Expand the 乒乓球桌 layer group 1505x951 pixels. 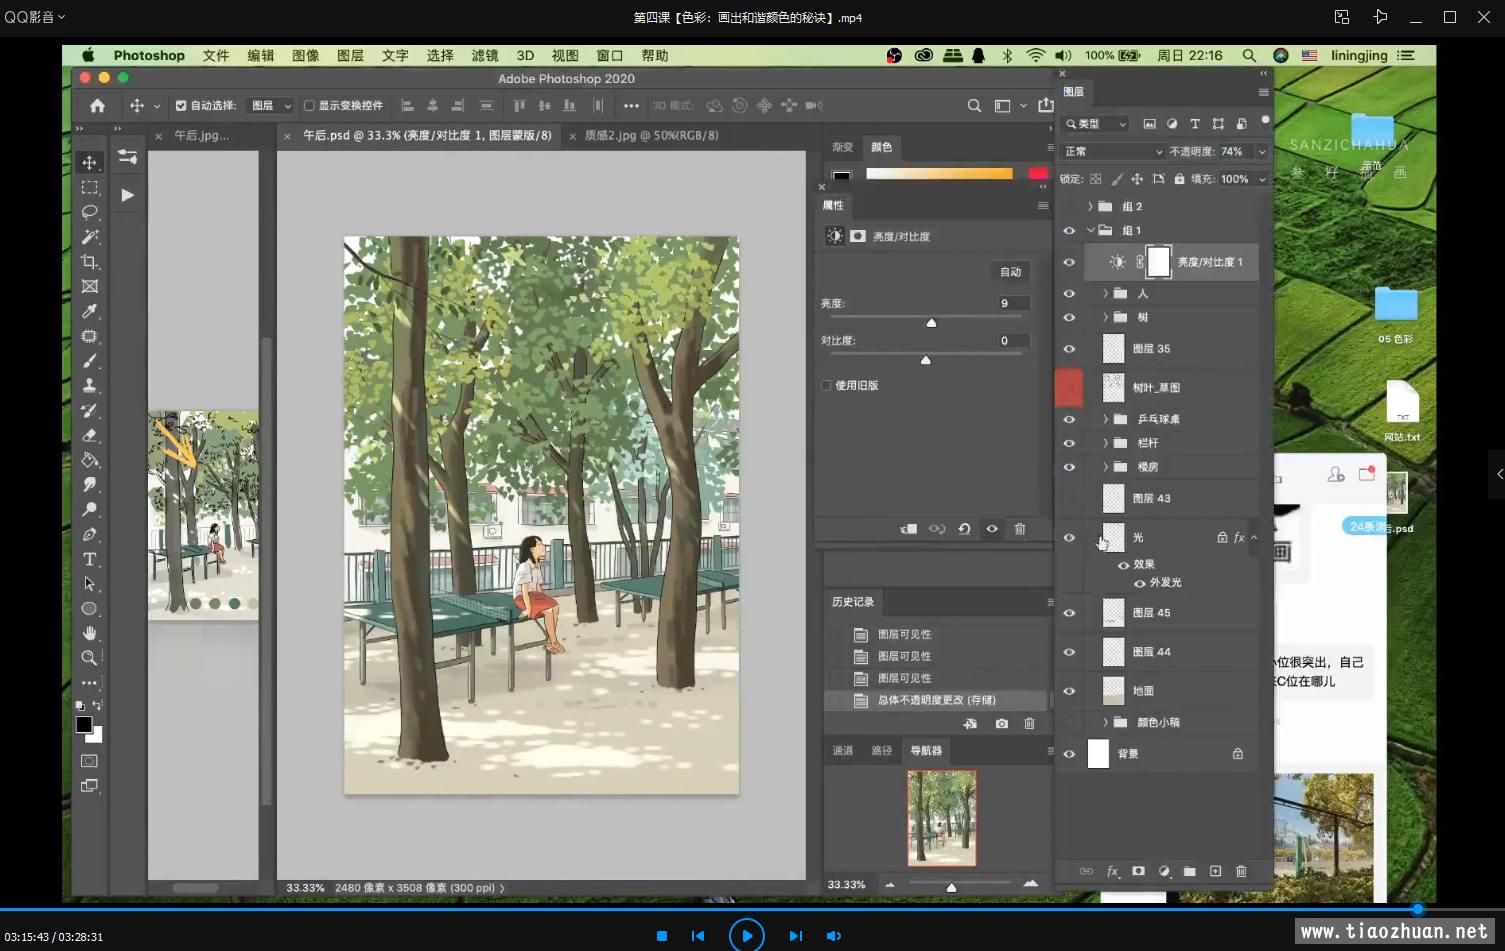pos(1105,419)
